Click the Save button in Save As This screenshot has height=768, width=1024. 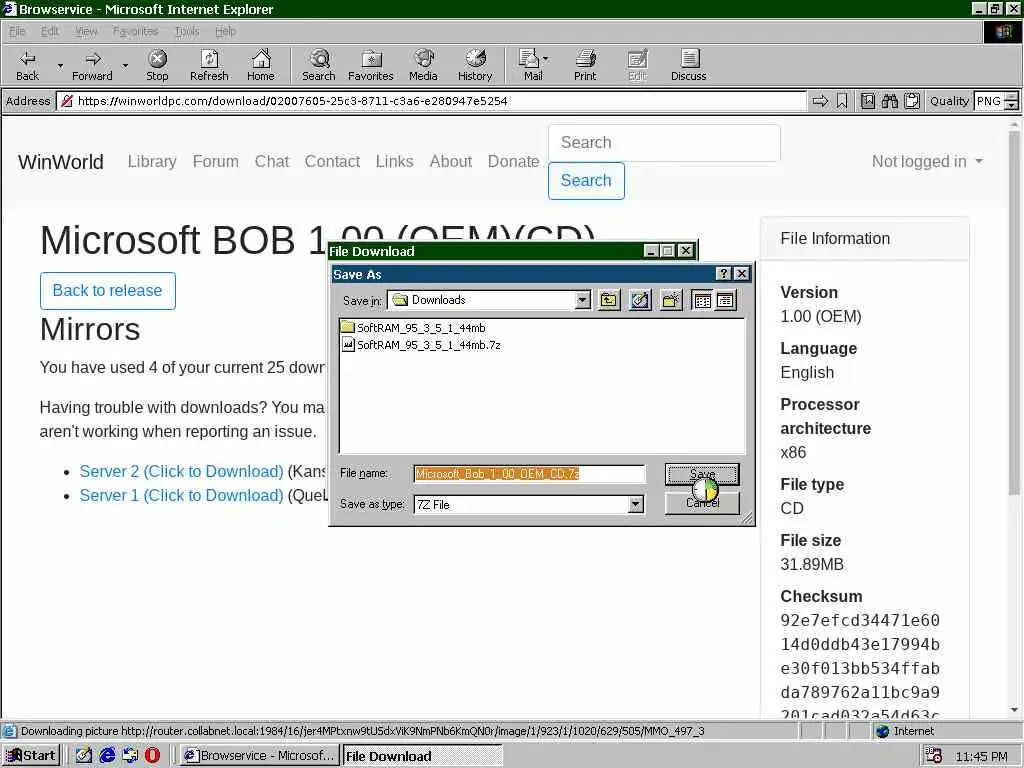(x=702, y=474)
